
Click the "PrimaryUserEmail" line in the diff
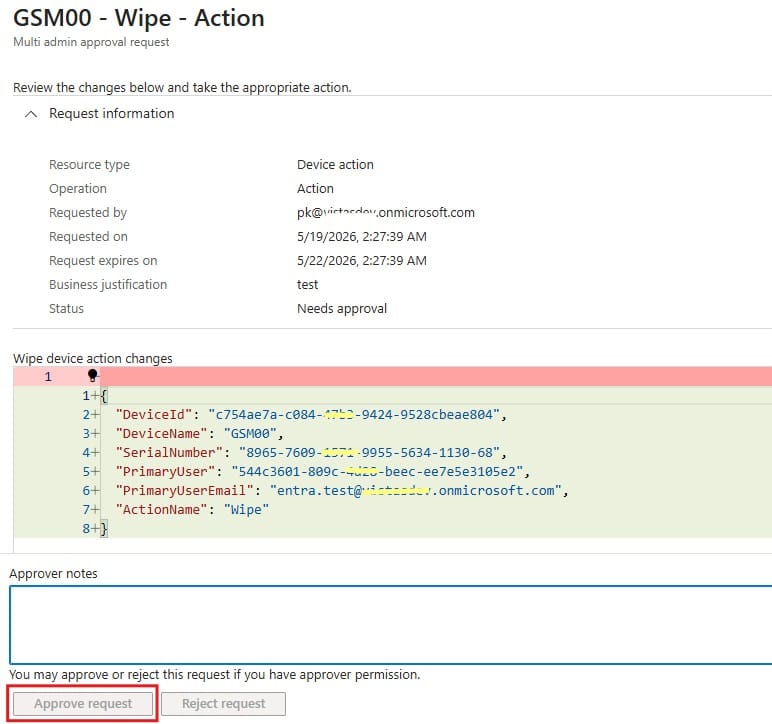(x=342, y=491)
